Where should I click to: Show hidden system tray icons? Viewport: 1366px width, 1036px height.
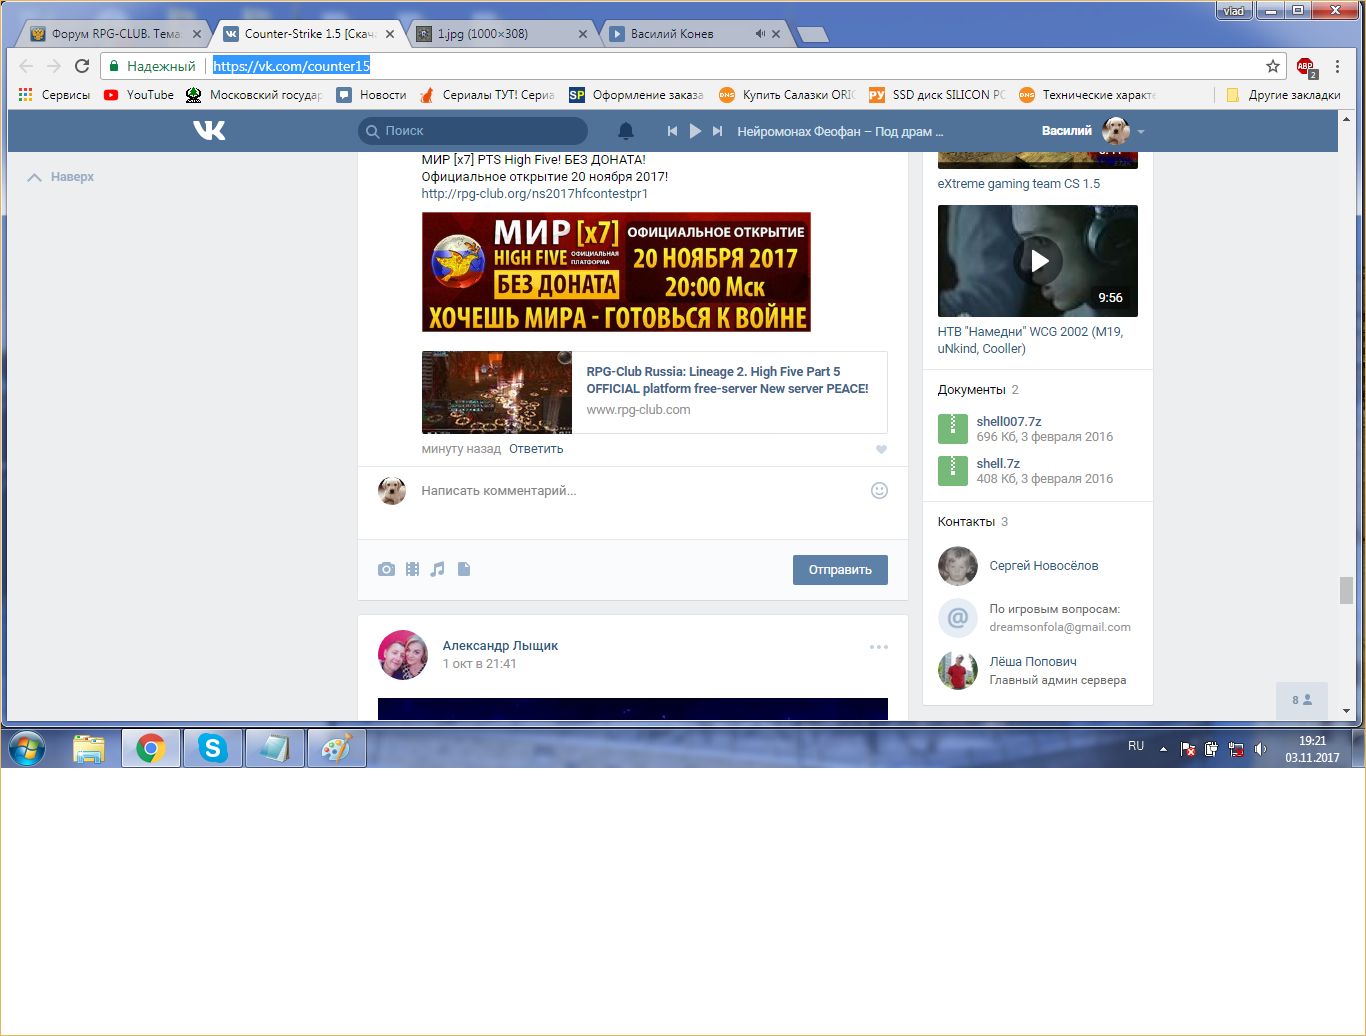pos(1163,749)
